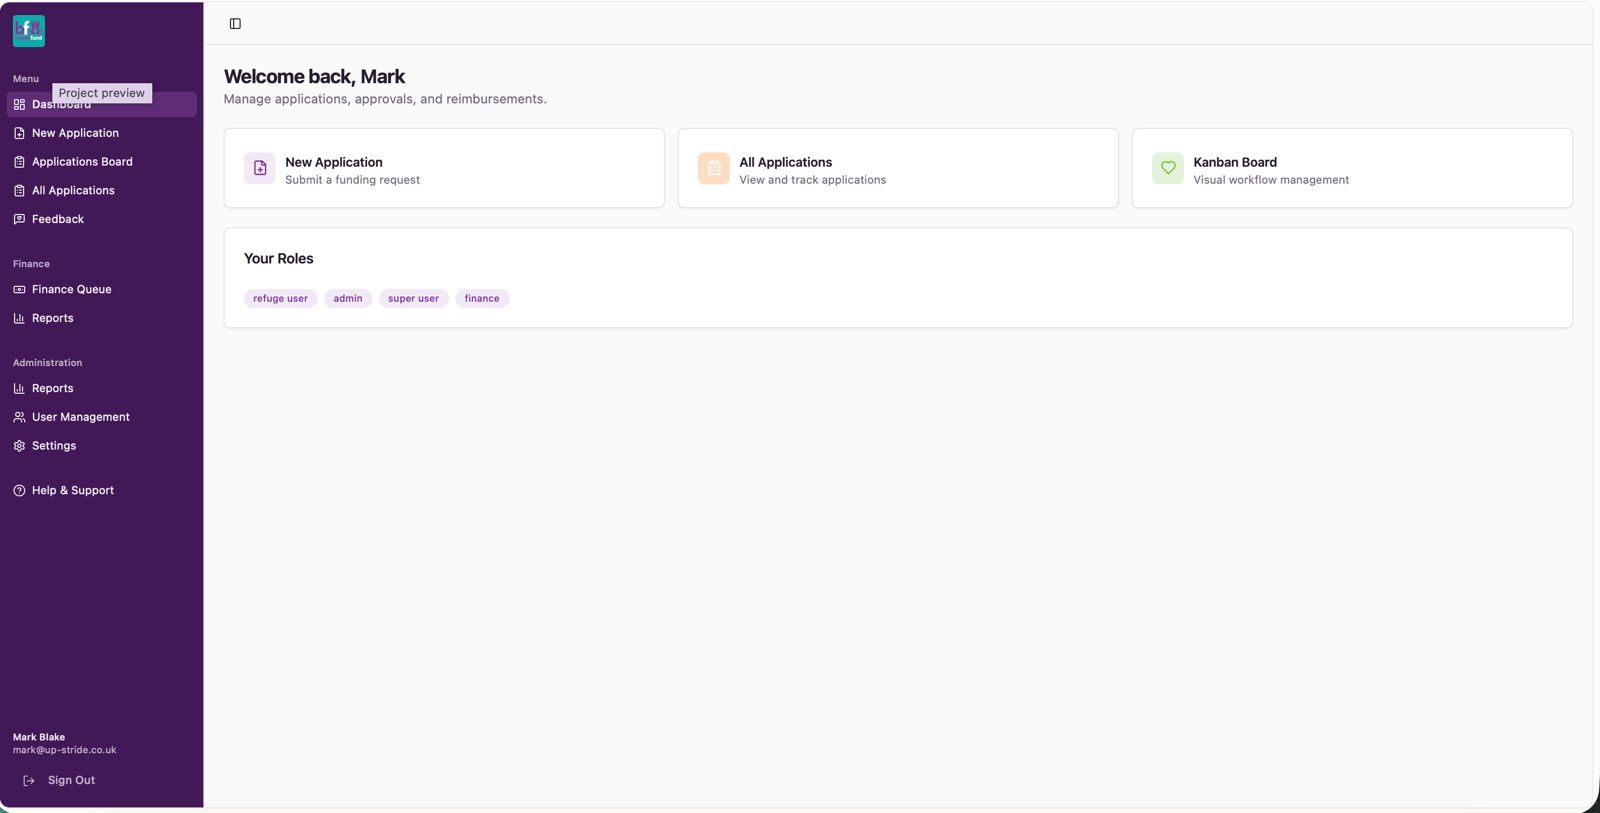
Task: Click the Your Roles heading
Action: click(x=279, y=259)
